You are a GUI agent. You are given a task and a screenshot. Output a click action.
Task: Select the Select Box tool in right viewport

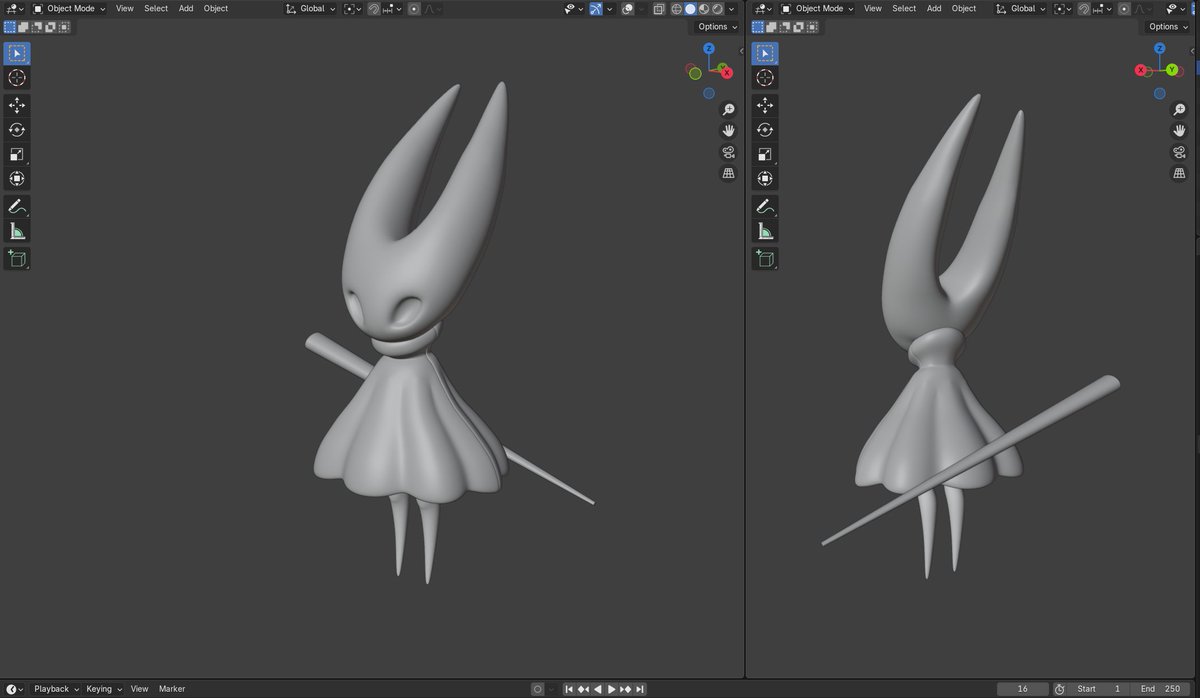[x=765, y=53]
